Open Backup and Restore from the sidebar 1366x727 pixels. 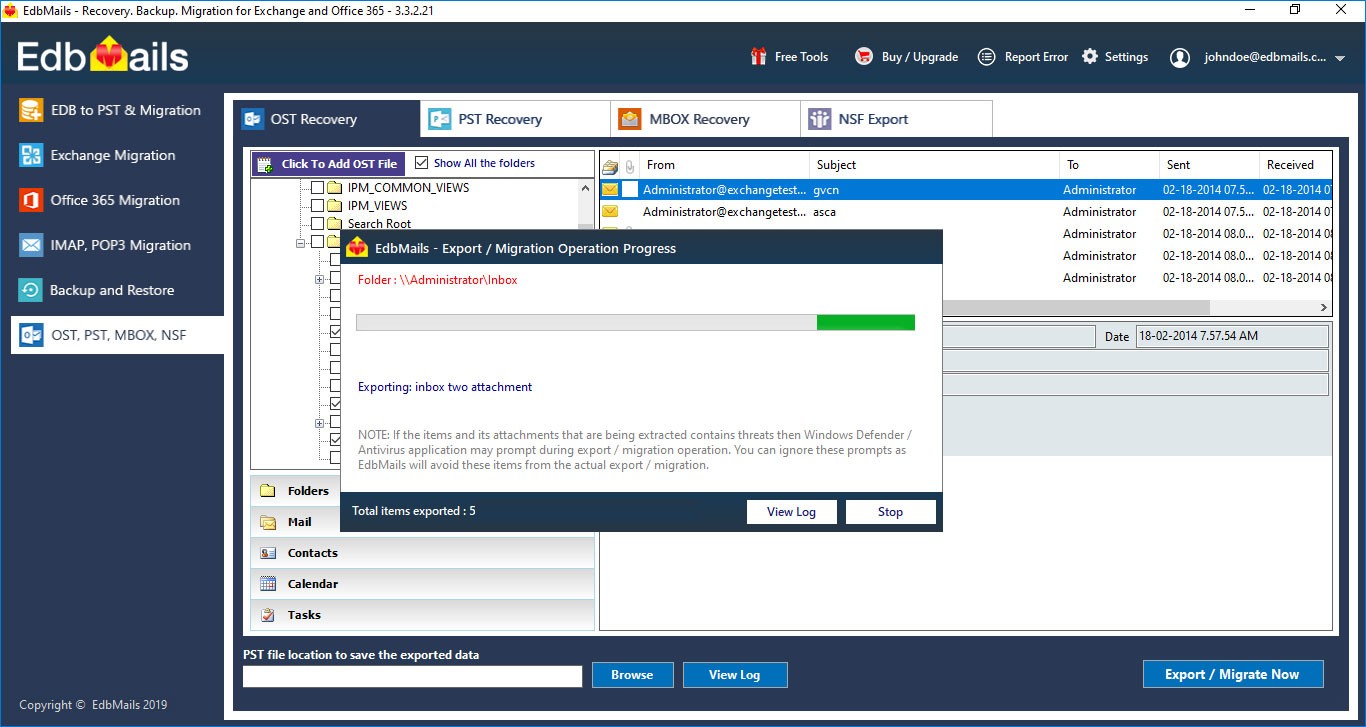coord(29,290)
